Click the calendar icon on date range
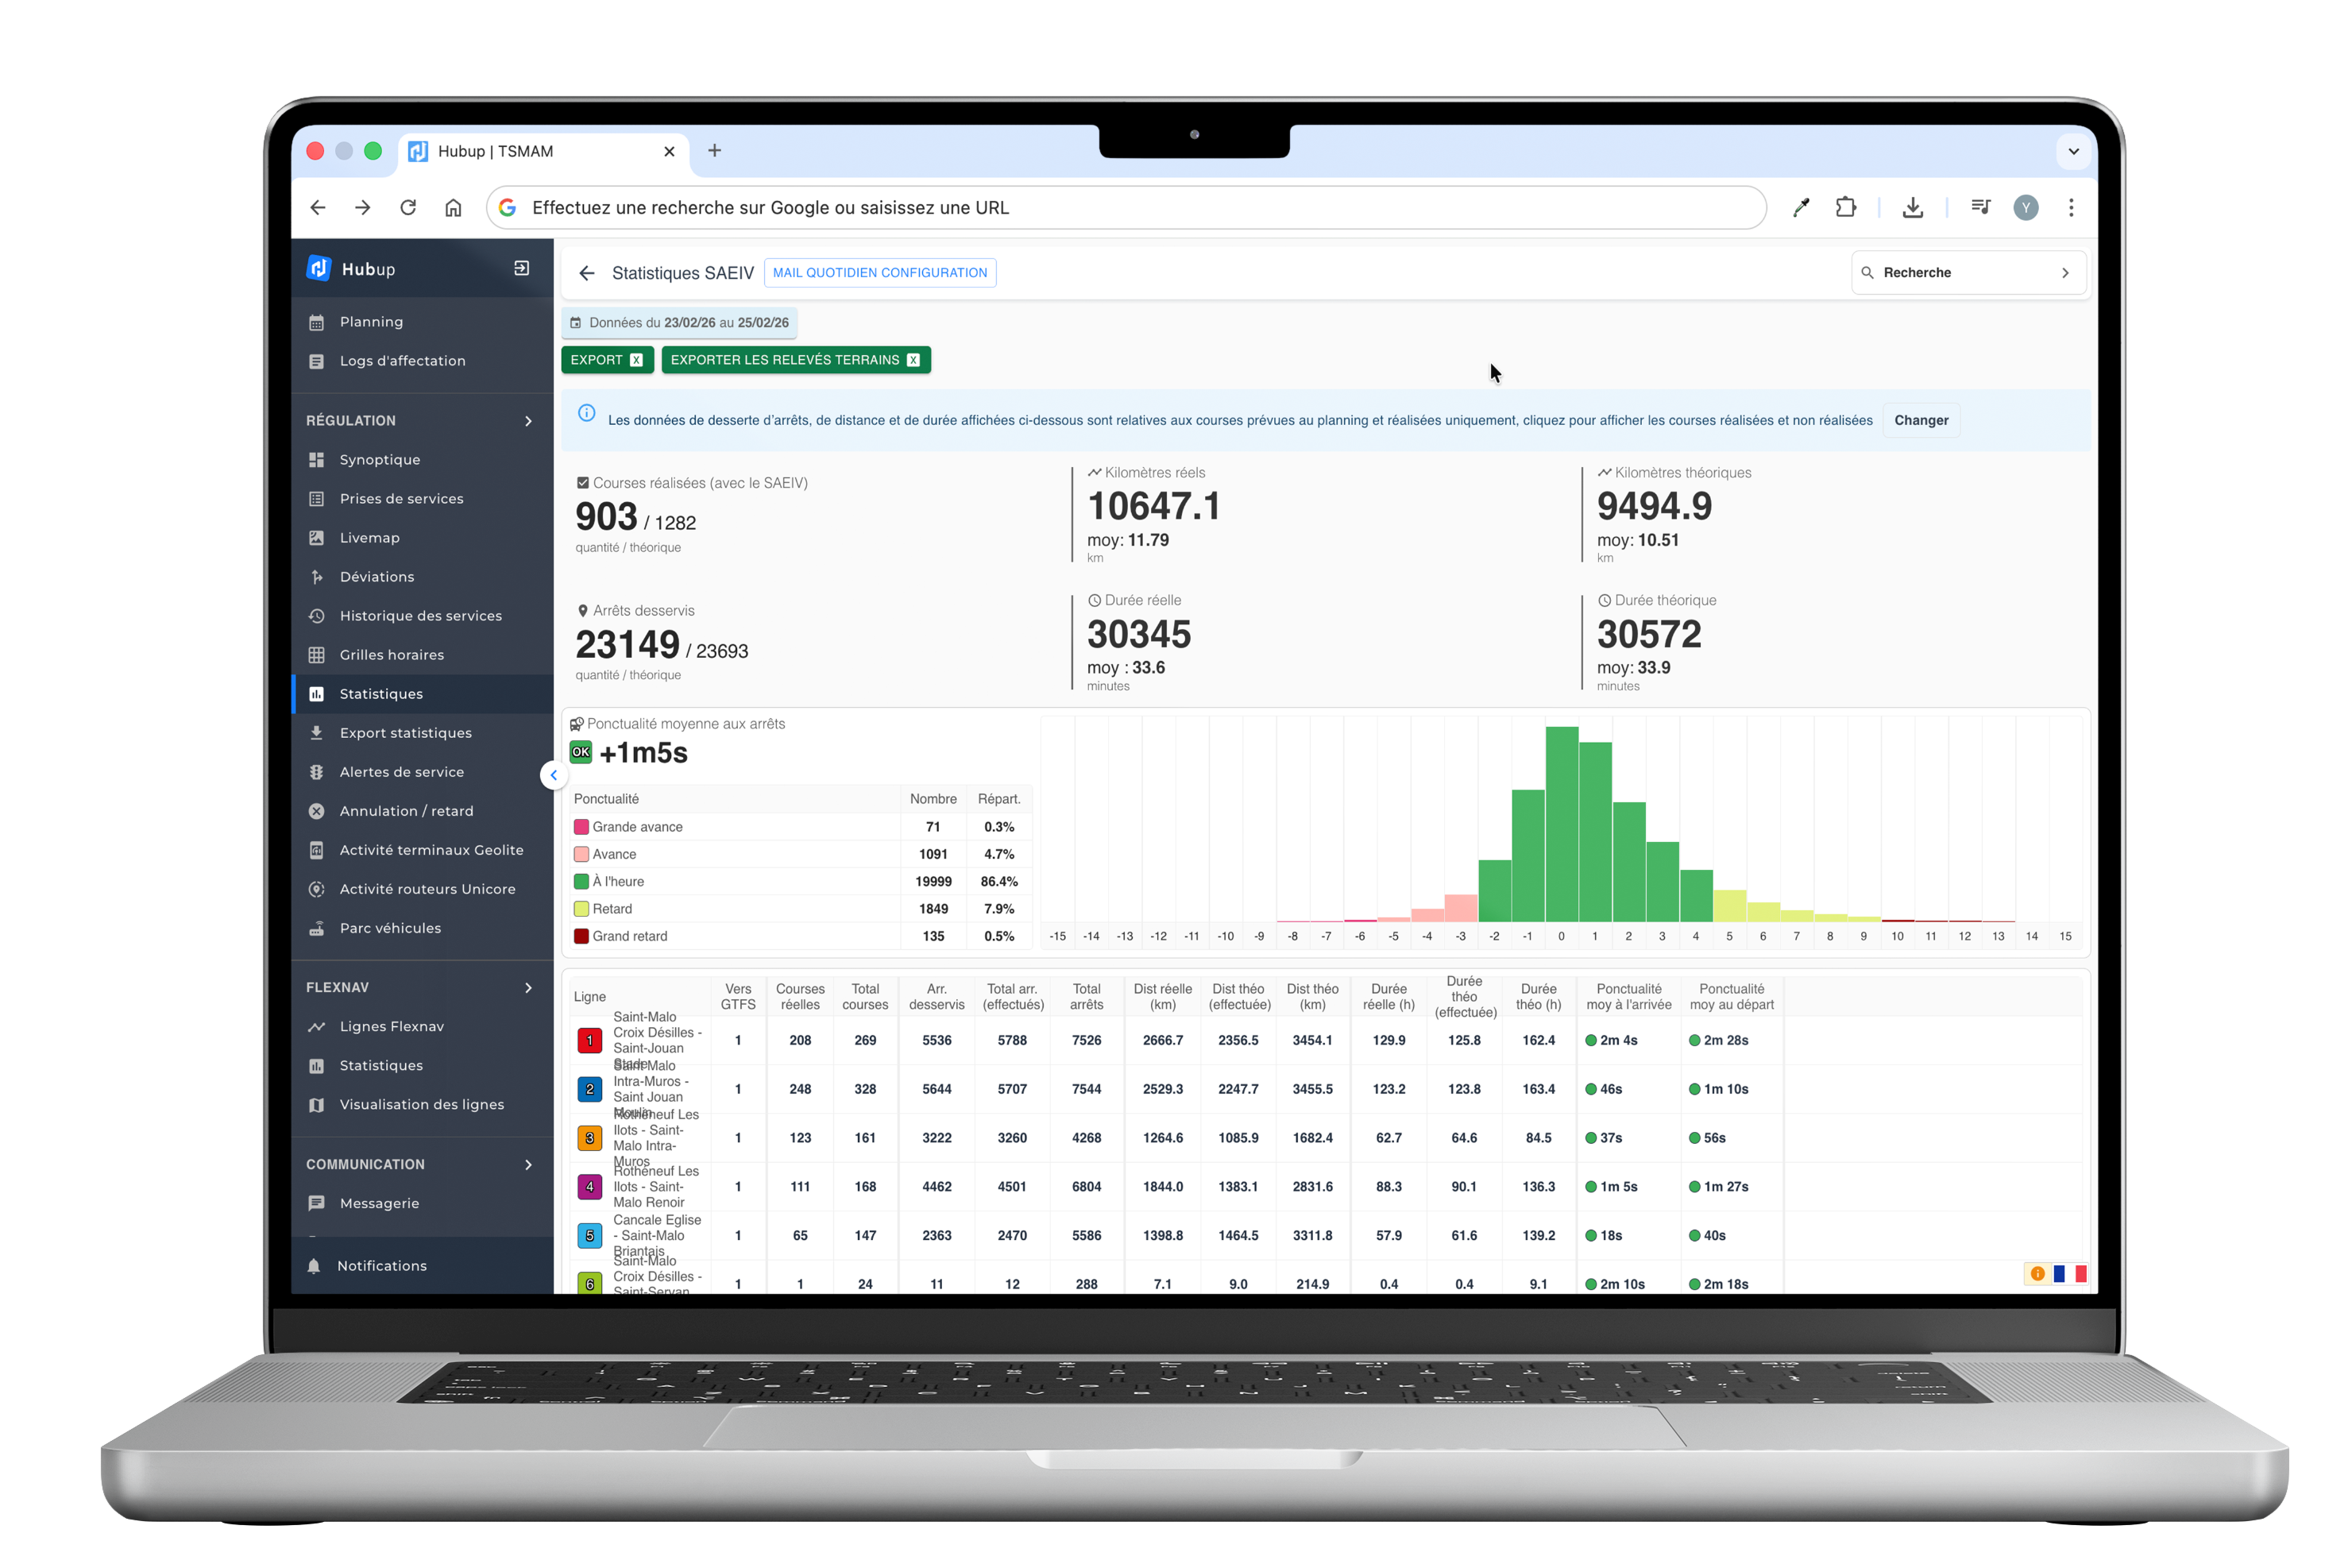Image resolution: width=2352 pixels, height=1568 pixels. coord(576,323)
